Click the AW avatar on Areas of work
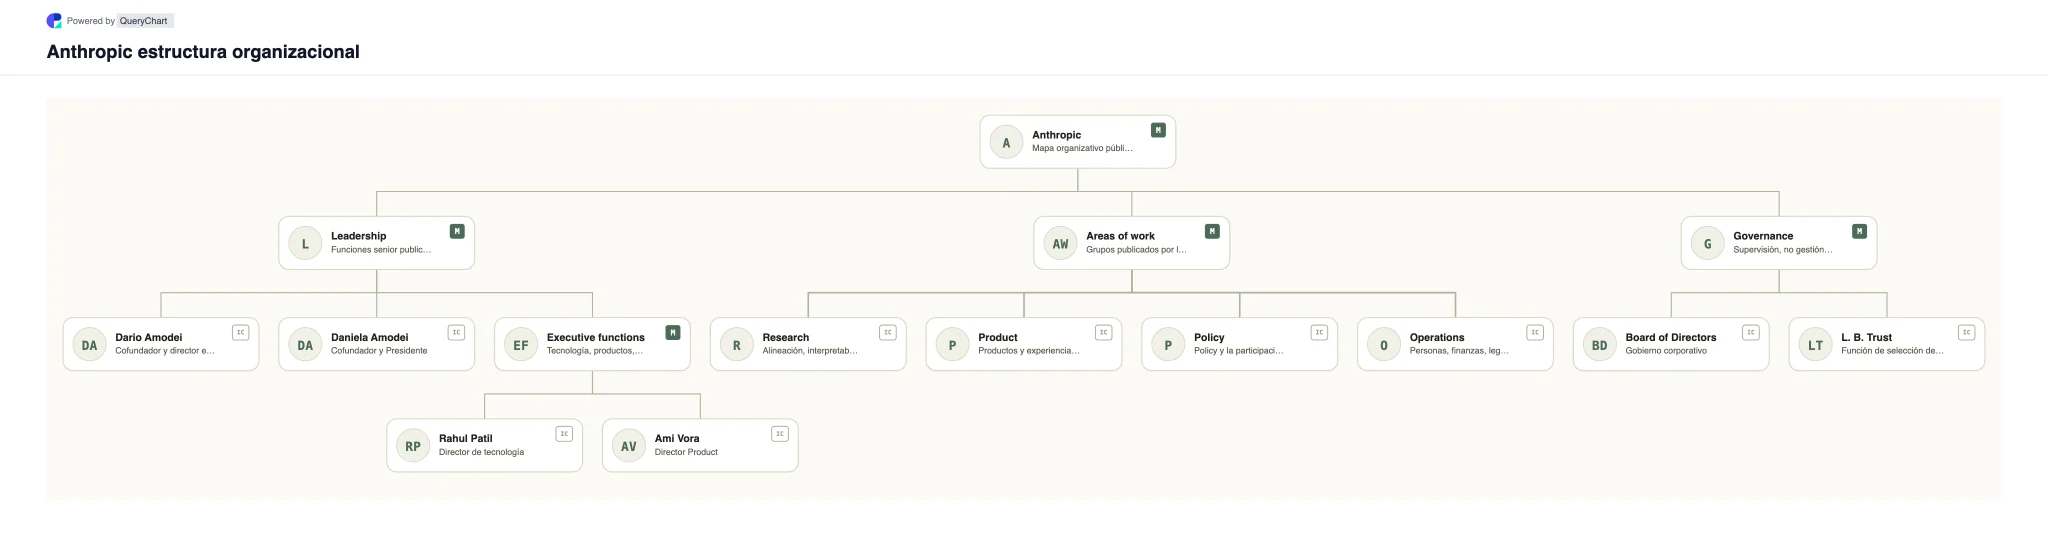The height and width of the screenshot is (546, 2048). tap(1060, 244)
